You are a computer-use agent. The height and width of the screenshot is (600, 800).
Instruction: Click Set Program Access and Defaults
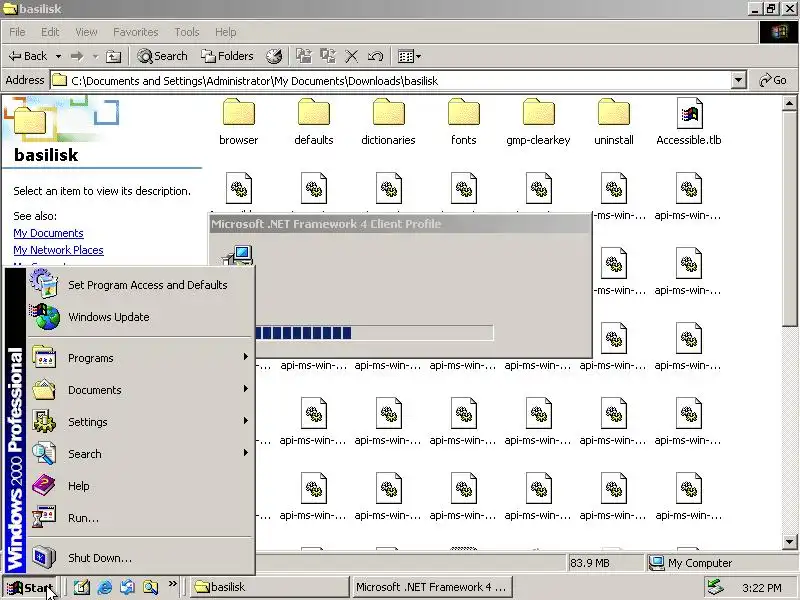coord(141,285)
